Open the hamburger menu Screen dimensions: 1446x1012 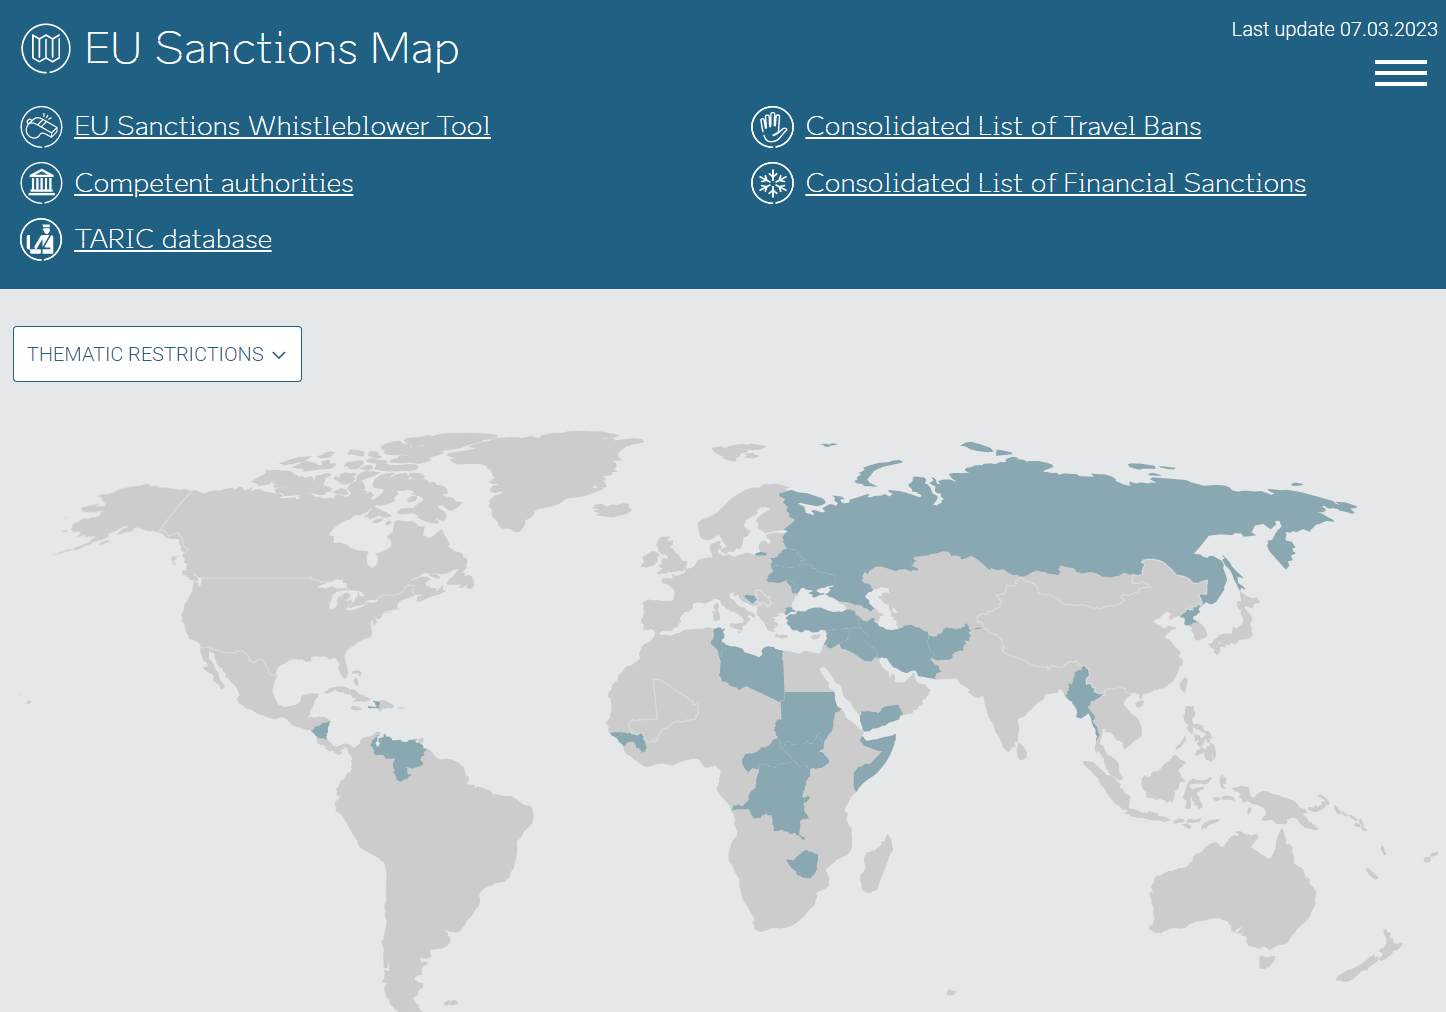click(x=1400, y=73)
